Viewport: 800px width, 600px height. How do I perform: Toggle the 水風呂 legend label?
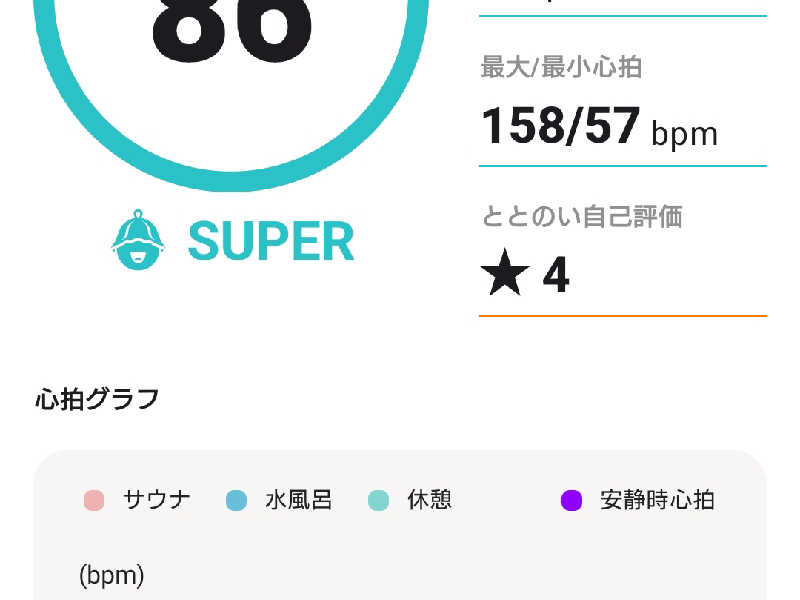(299, 499)
